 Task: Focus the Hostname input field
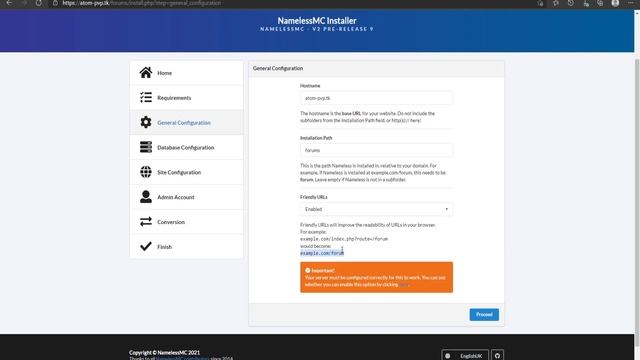(376, 98)
